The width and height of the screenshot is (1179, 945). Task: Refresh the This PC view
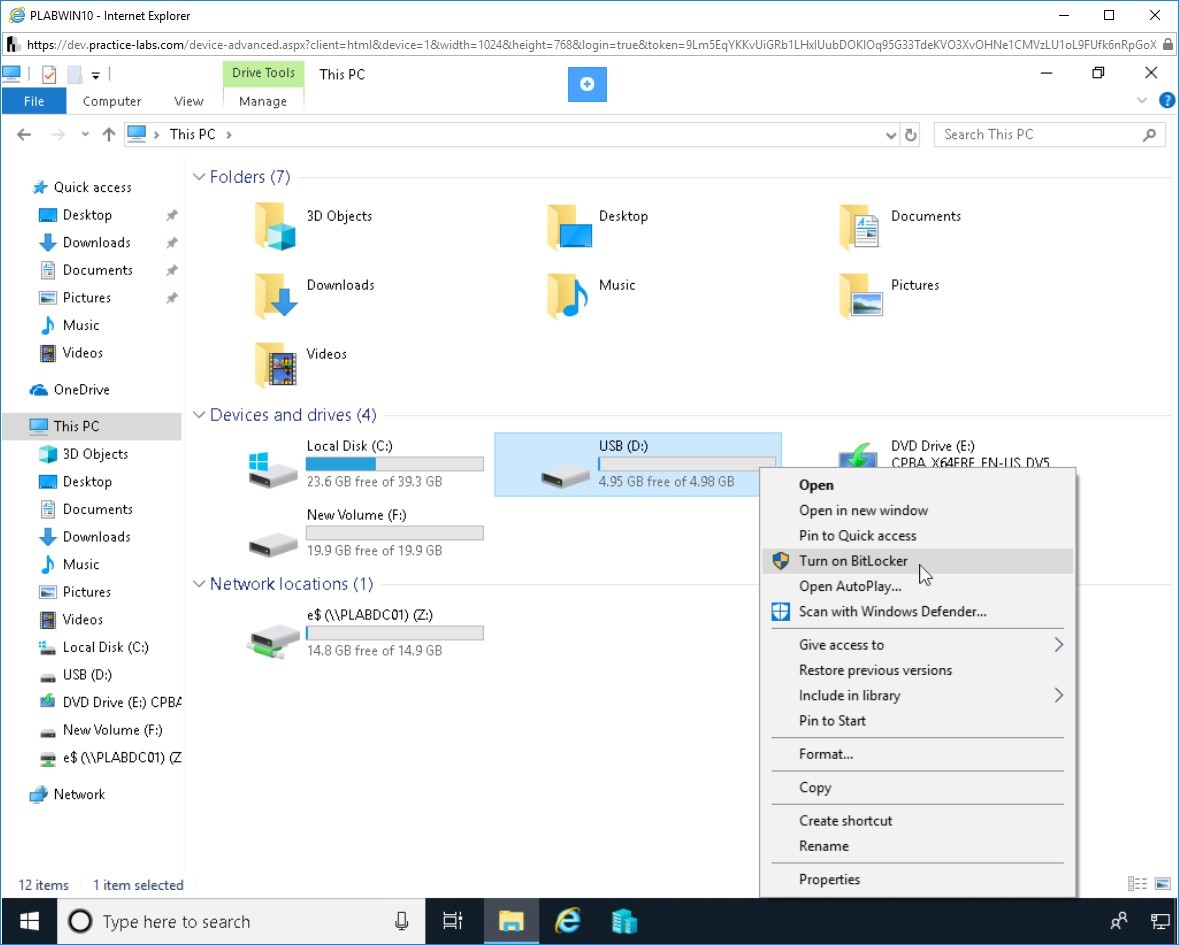[911, 135]
